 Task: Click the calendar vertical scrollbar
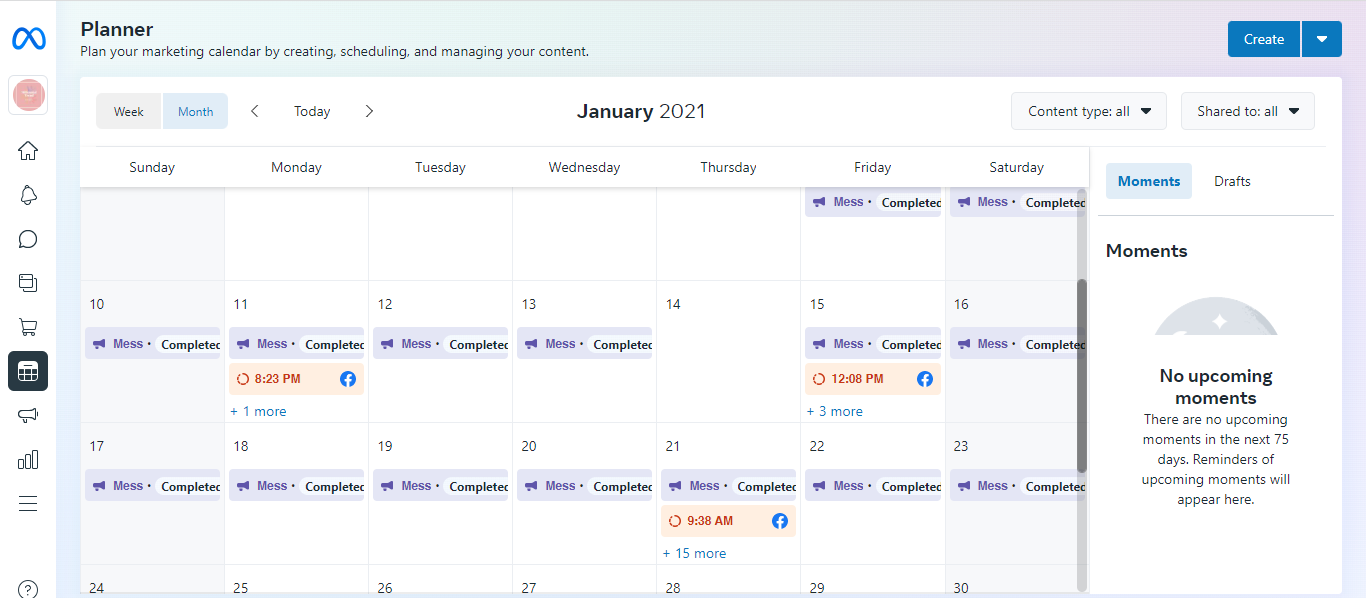click(1081, 375)
